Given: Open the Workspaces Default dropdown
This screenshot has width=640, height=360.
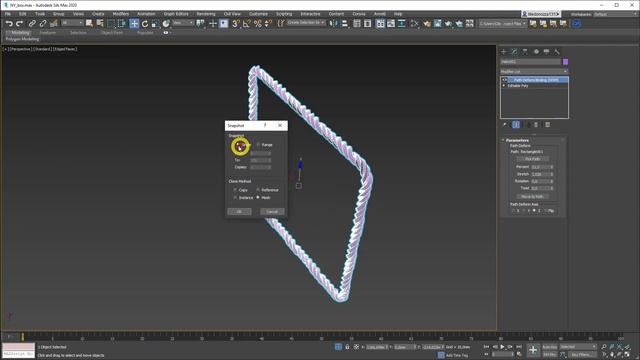Looking at the screenshot, I should coord(615,14).
